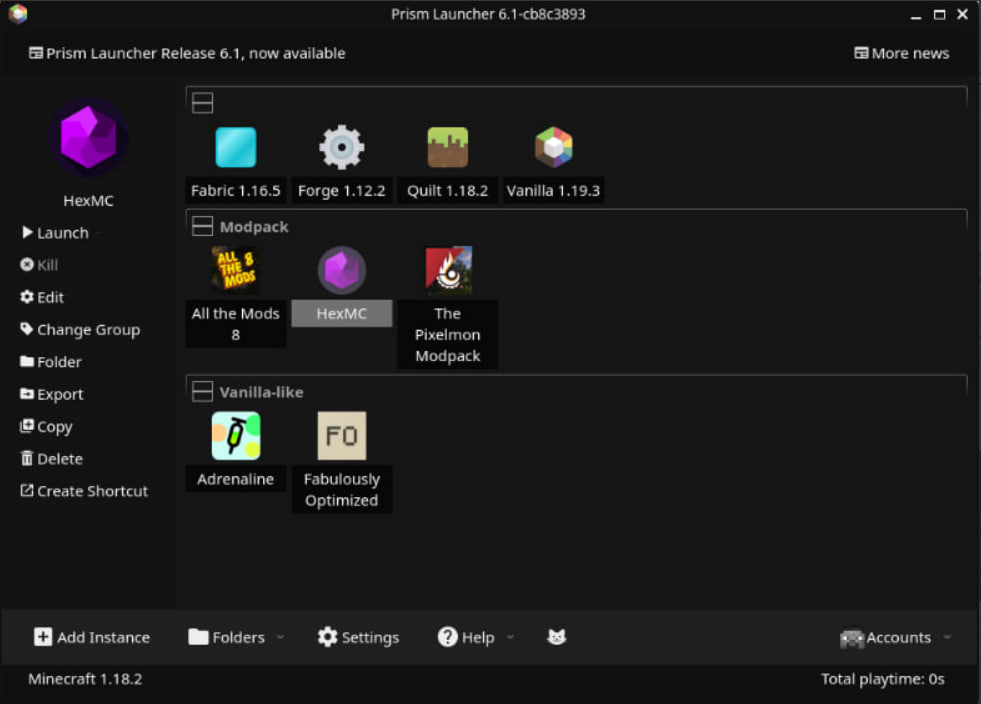Select the Pixelmon Modpack icon
The height and width of the screenshot is (704, 981).
[x=448, y=270]
